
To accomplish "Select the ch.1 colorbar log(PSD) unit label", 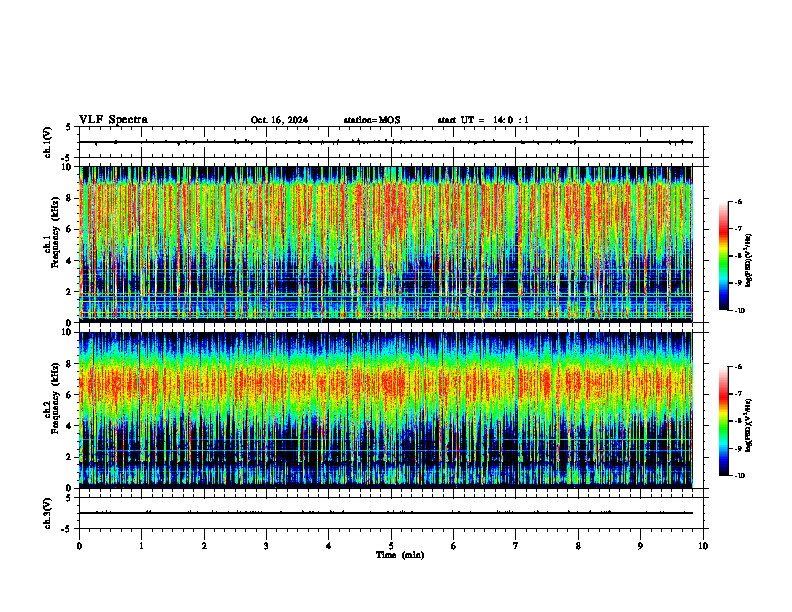I will coord(749,261).
